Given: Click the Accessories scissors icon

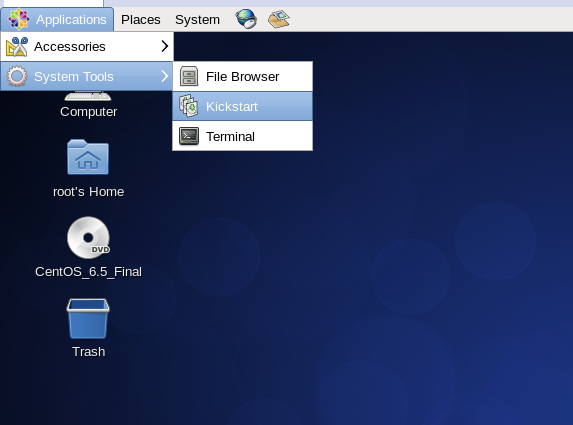Looking at the screenshot, I should click(x=17, y=47).
